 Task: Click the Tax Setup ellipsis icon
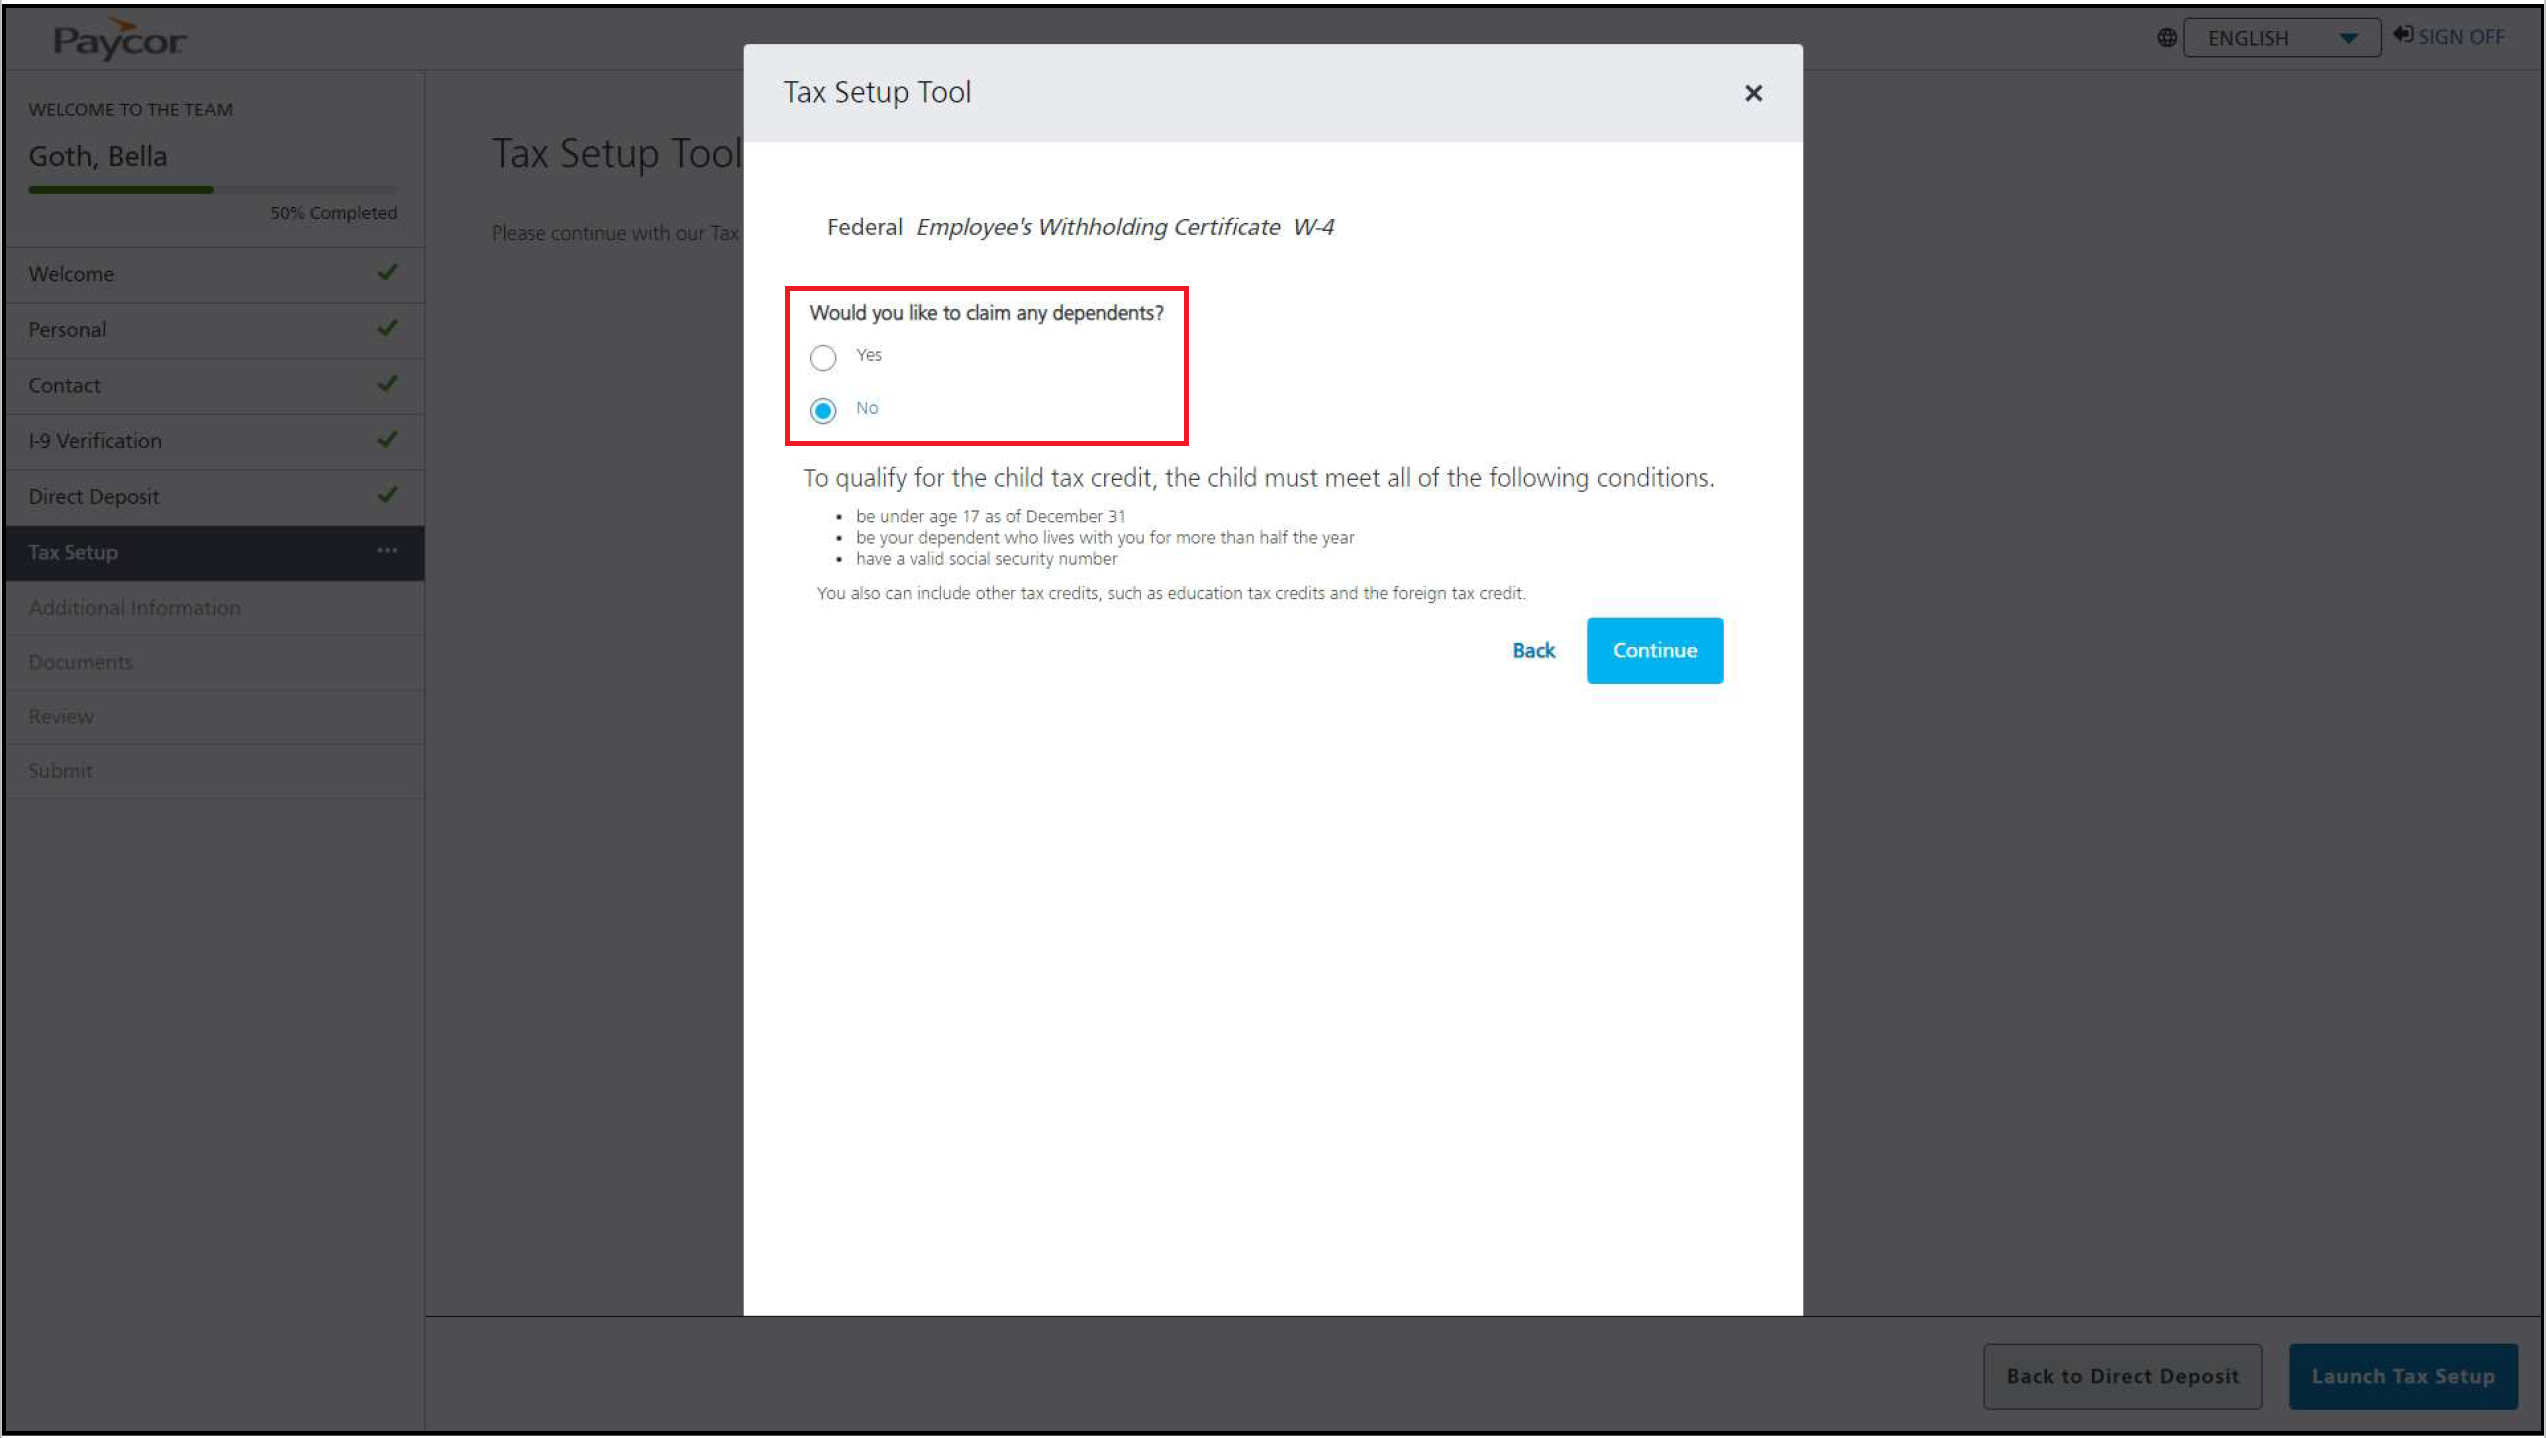tap(387, 551)
